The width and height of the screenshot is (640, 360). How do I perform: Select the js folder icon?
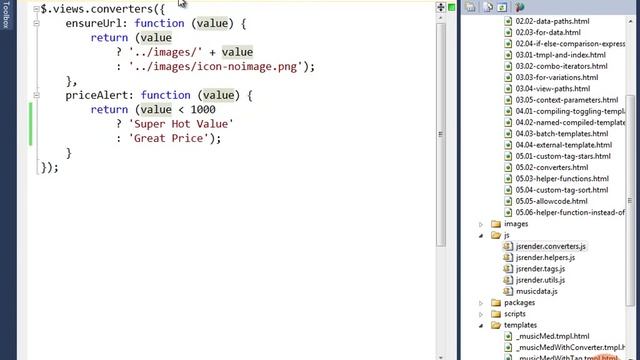pos(496,235)
